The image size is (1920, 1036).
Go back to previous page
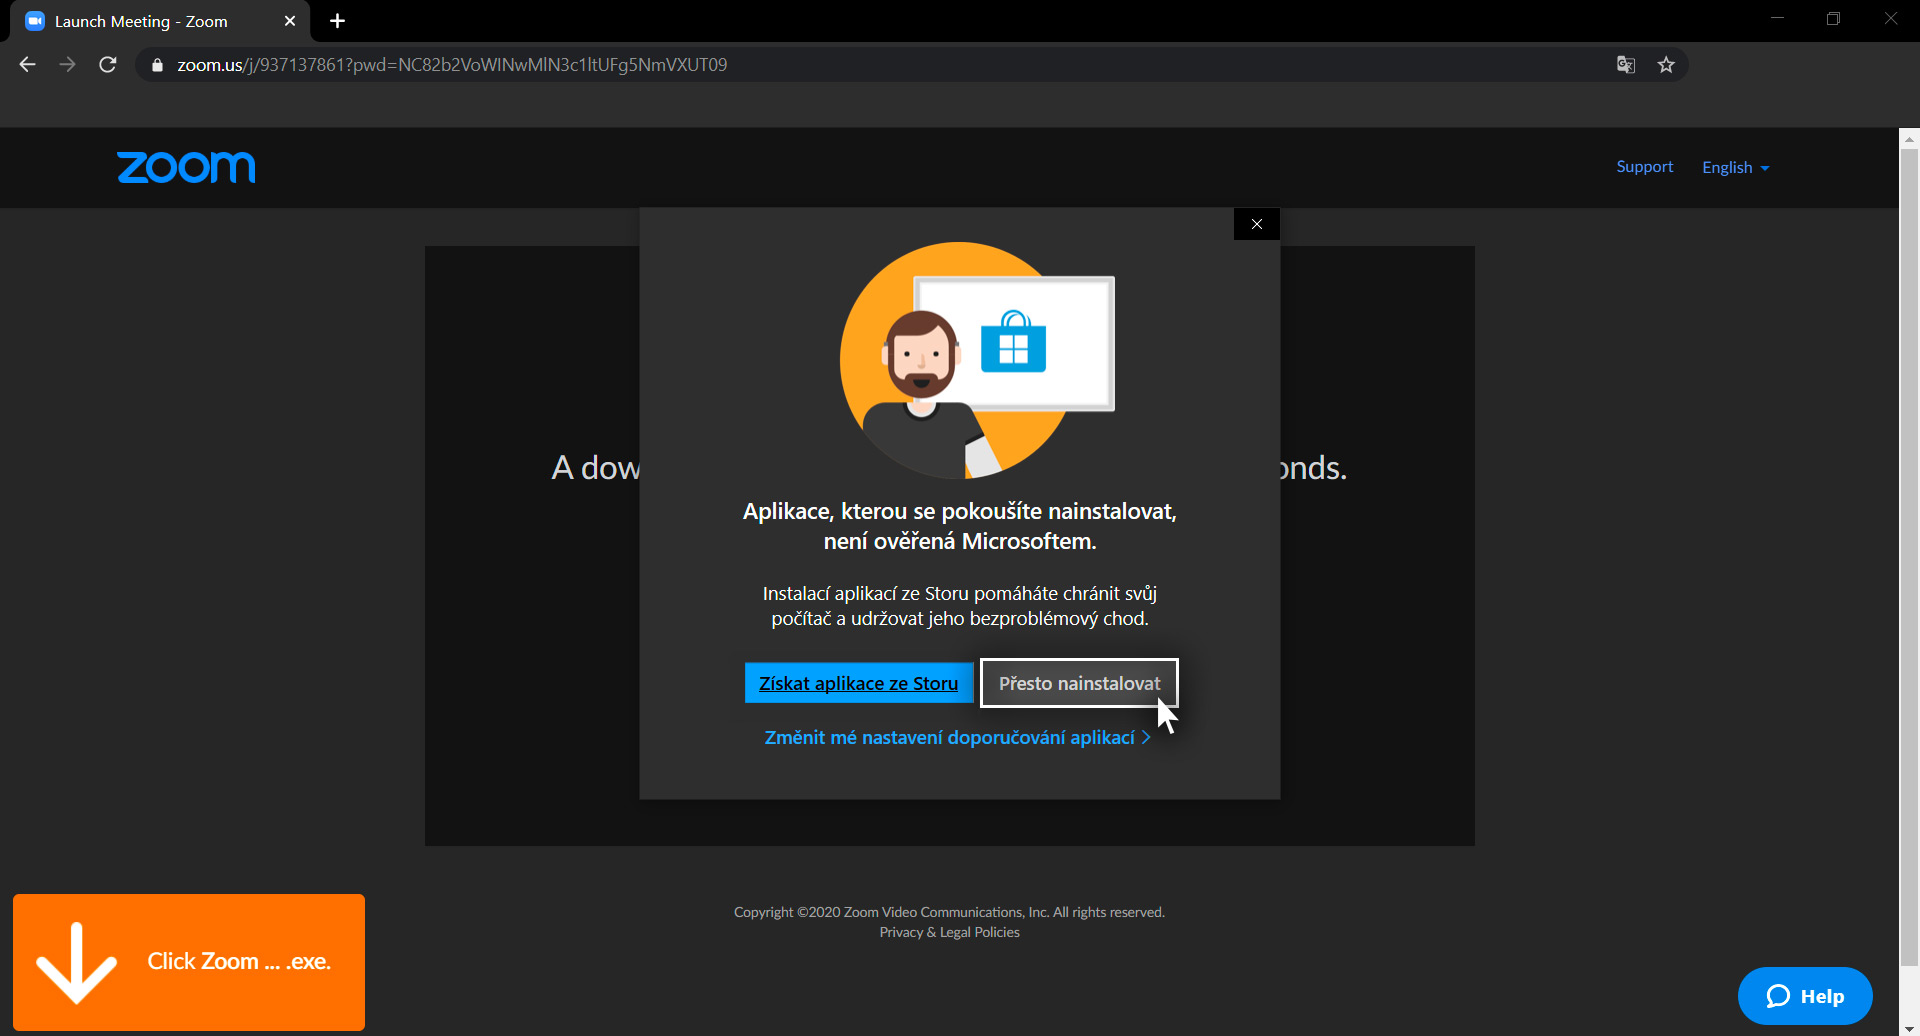coord(28,65)
